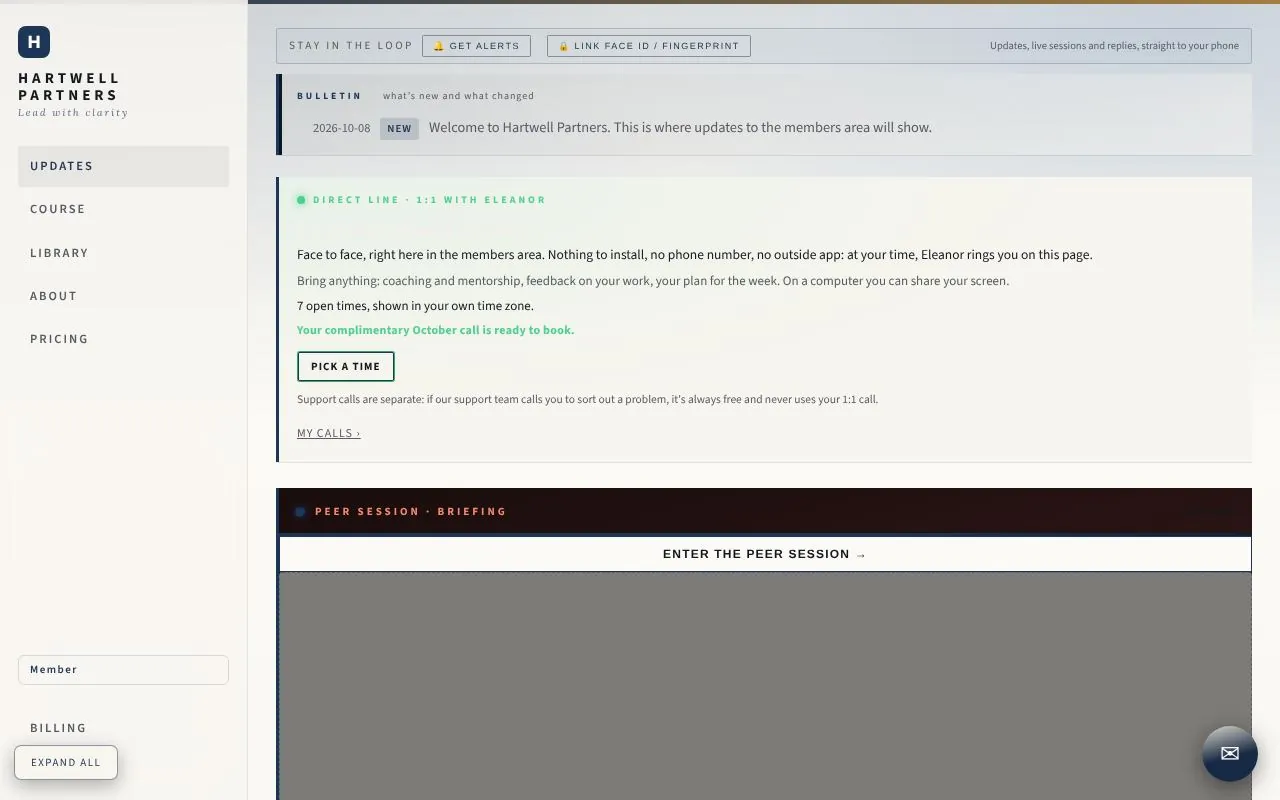
Task: Click Enter the Peer Session button
Action: [765, 554]
